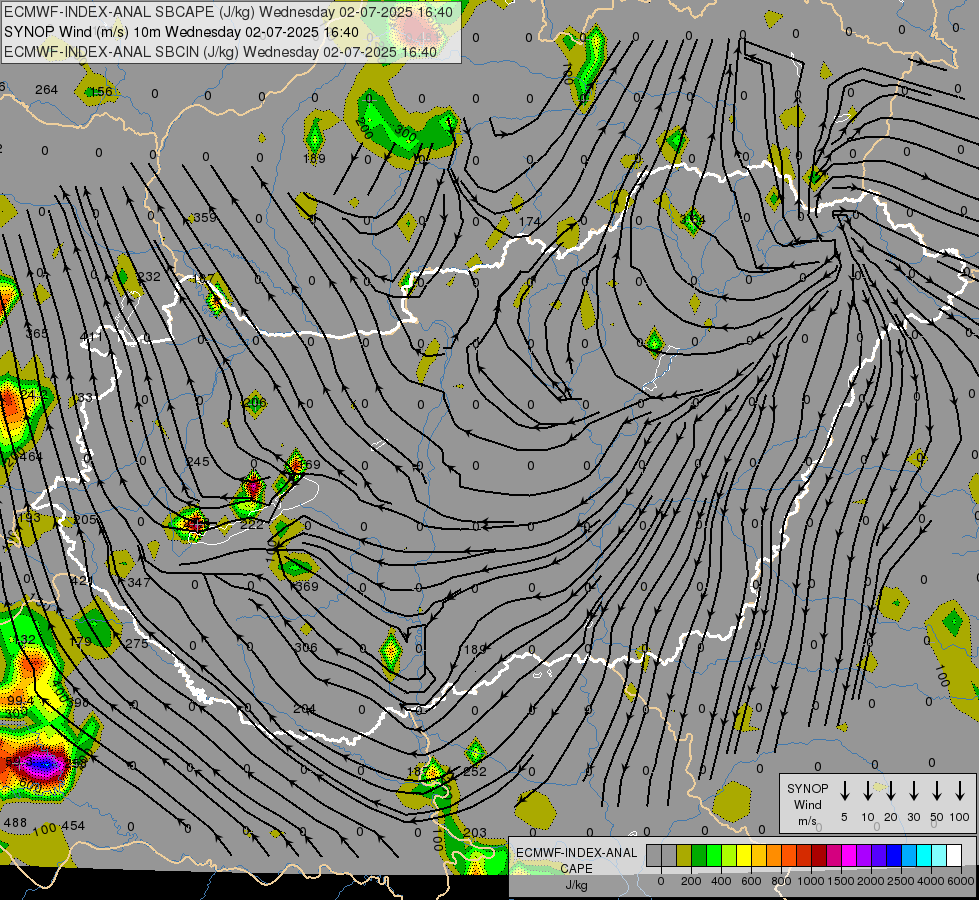979x900 pixels.
Task: Click the map value 193
Action: [x=29, y=518]
